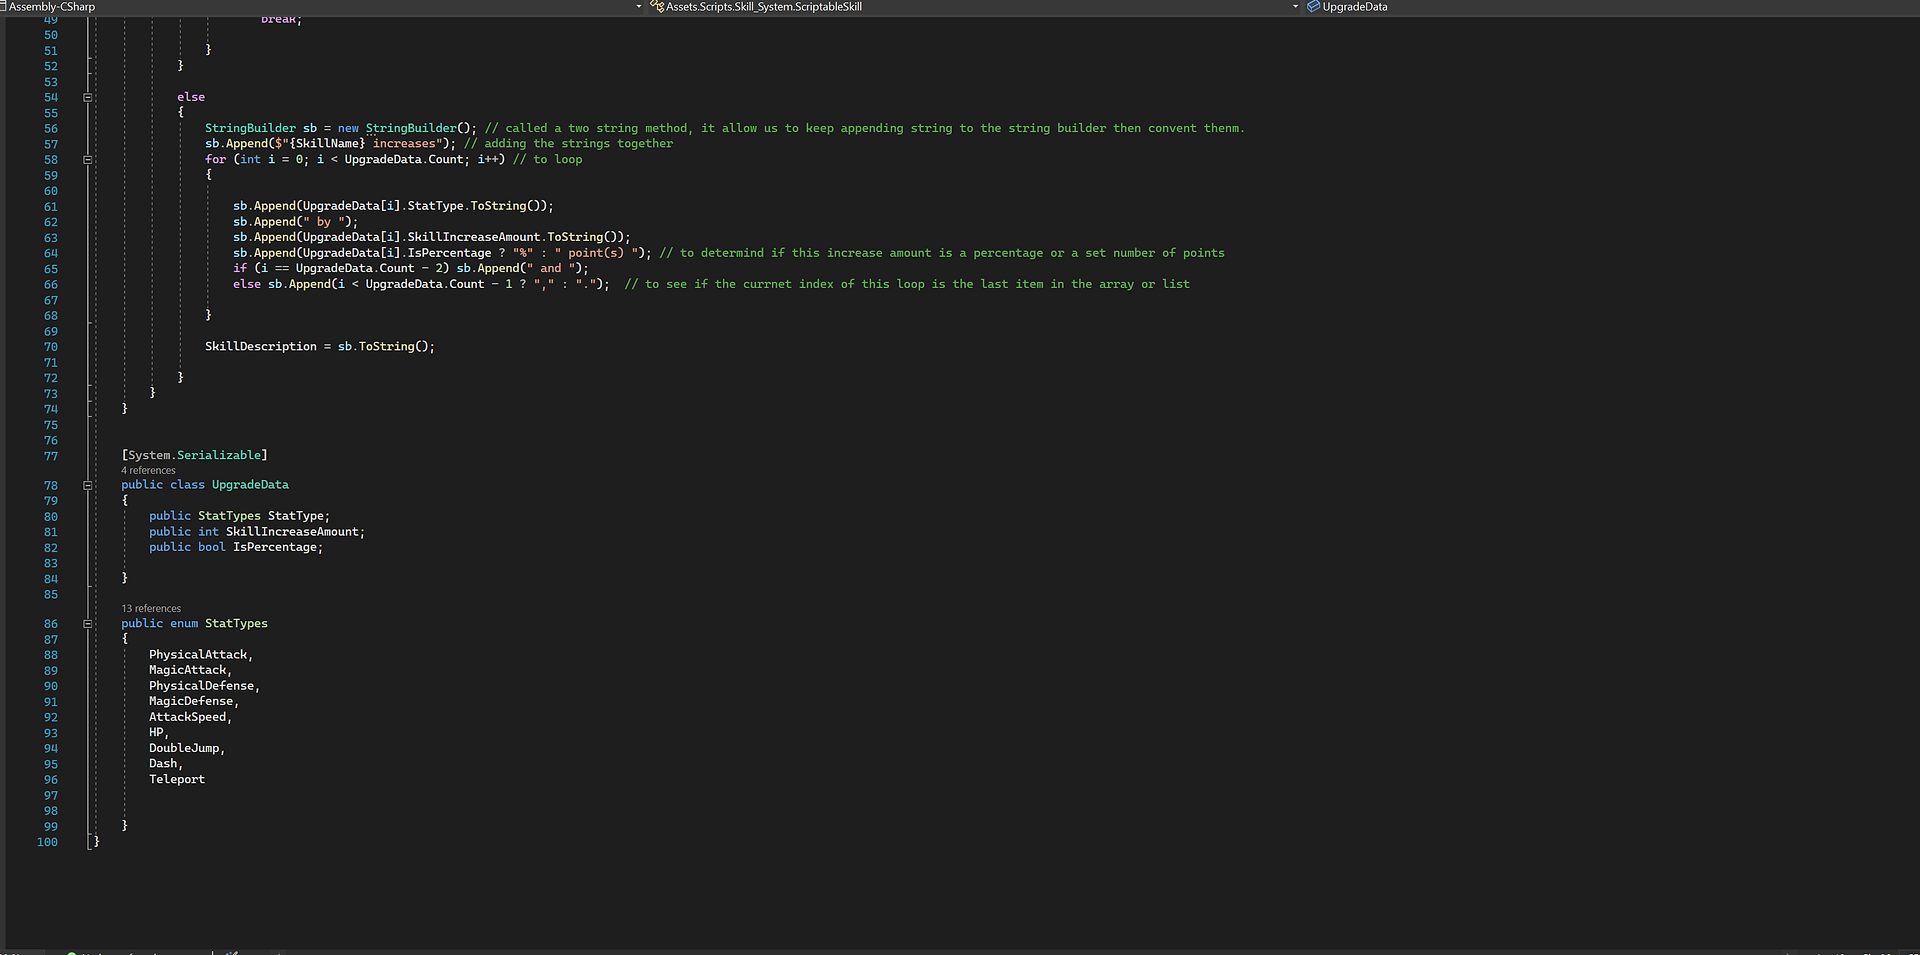Collapse the for loop at line 58
Image resolution: width=1920 pixels, height=955 pixels.
[88, 159]
